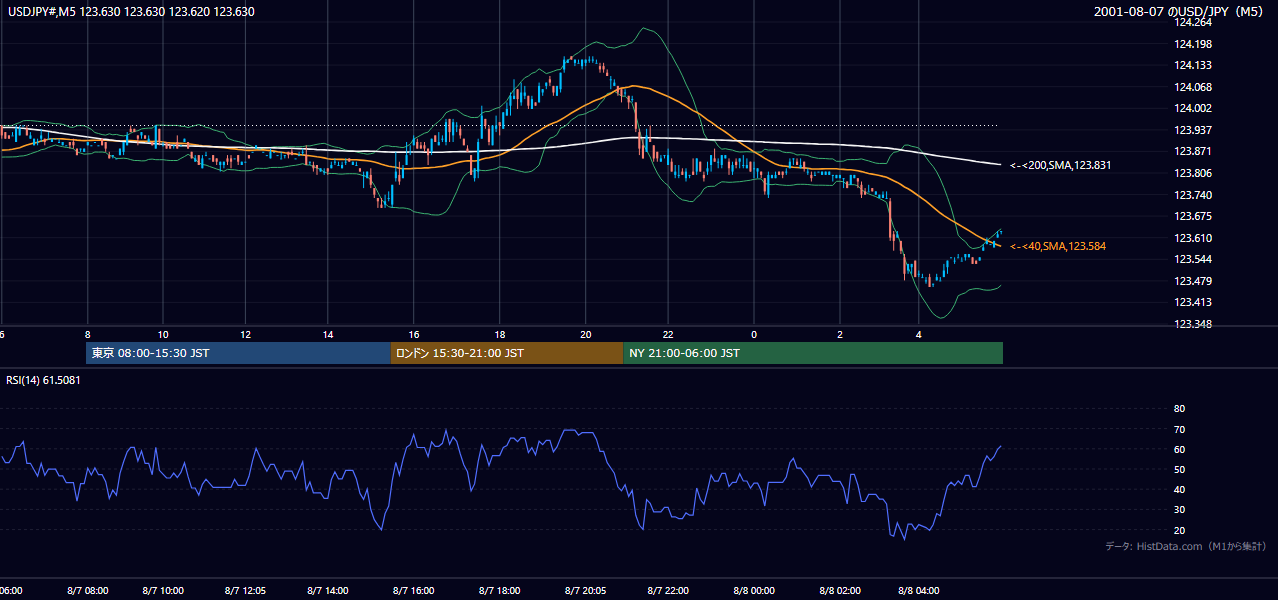Image resolution: width=1278 pixels, height=600 pixels.
Task: Click the RSI 80 level label
Action: tap(1179, 409)
